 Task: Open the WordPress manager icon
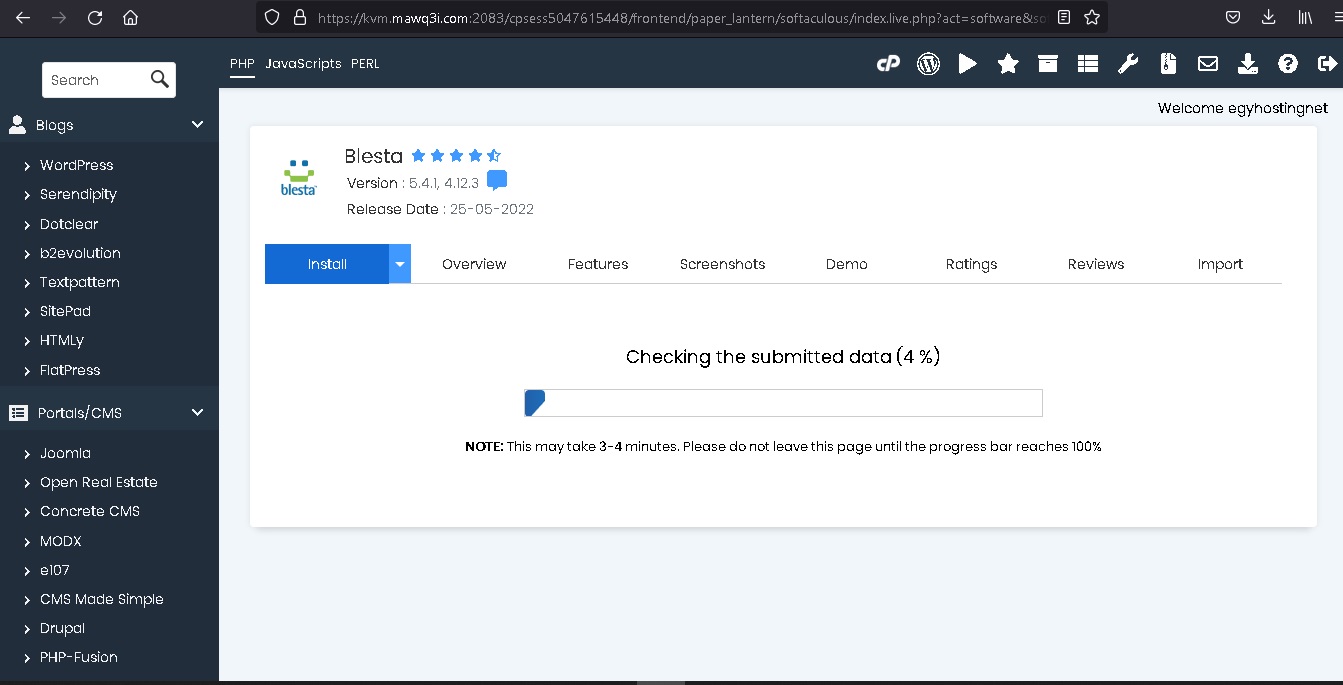point(928,64)
